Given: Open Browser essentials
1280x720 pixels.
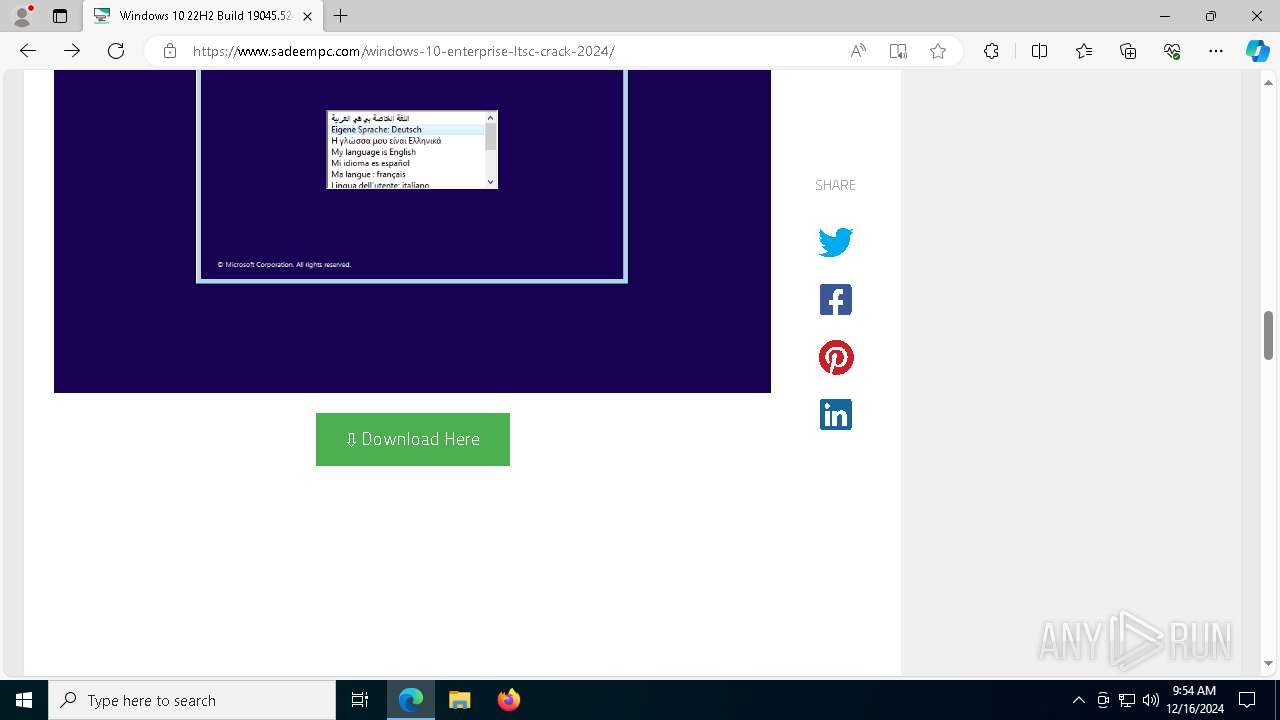Looking at the screenshot, I should click(x=1172, y=51).
